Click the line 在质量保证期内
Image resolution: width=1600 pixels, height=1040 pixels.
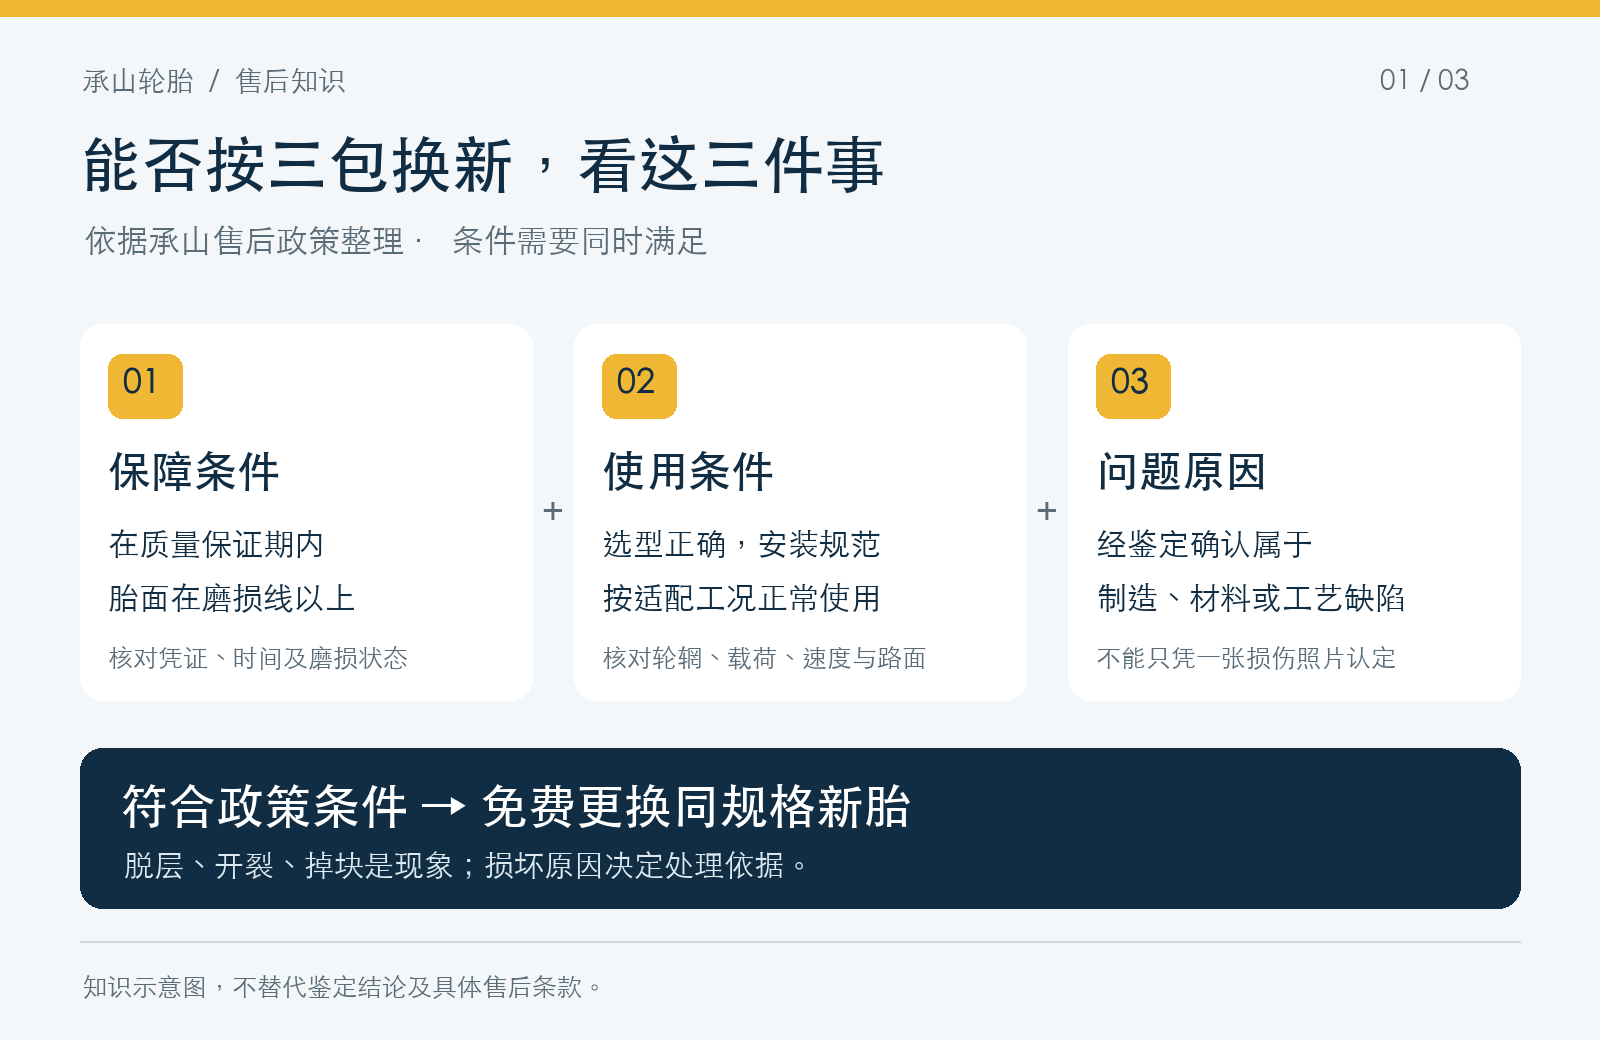(216, 544)
